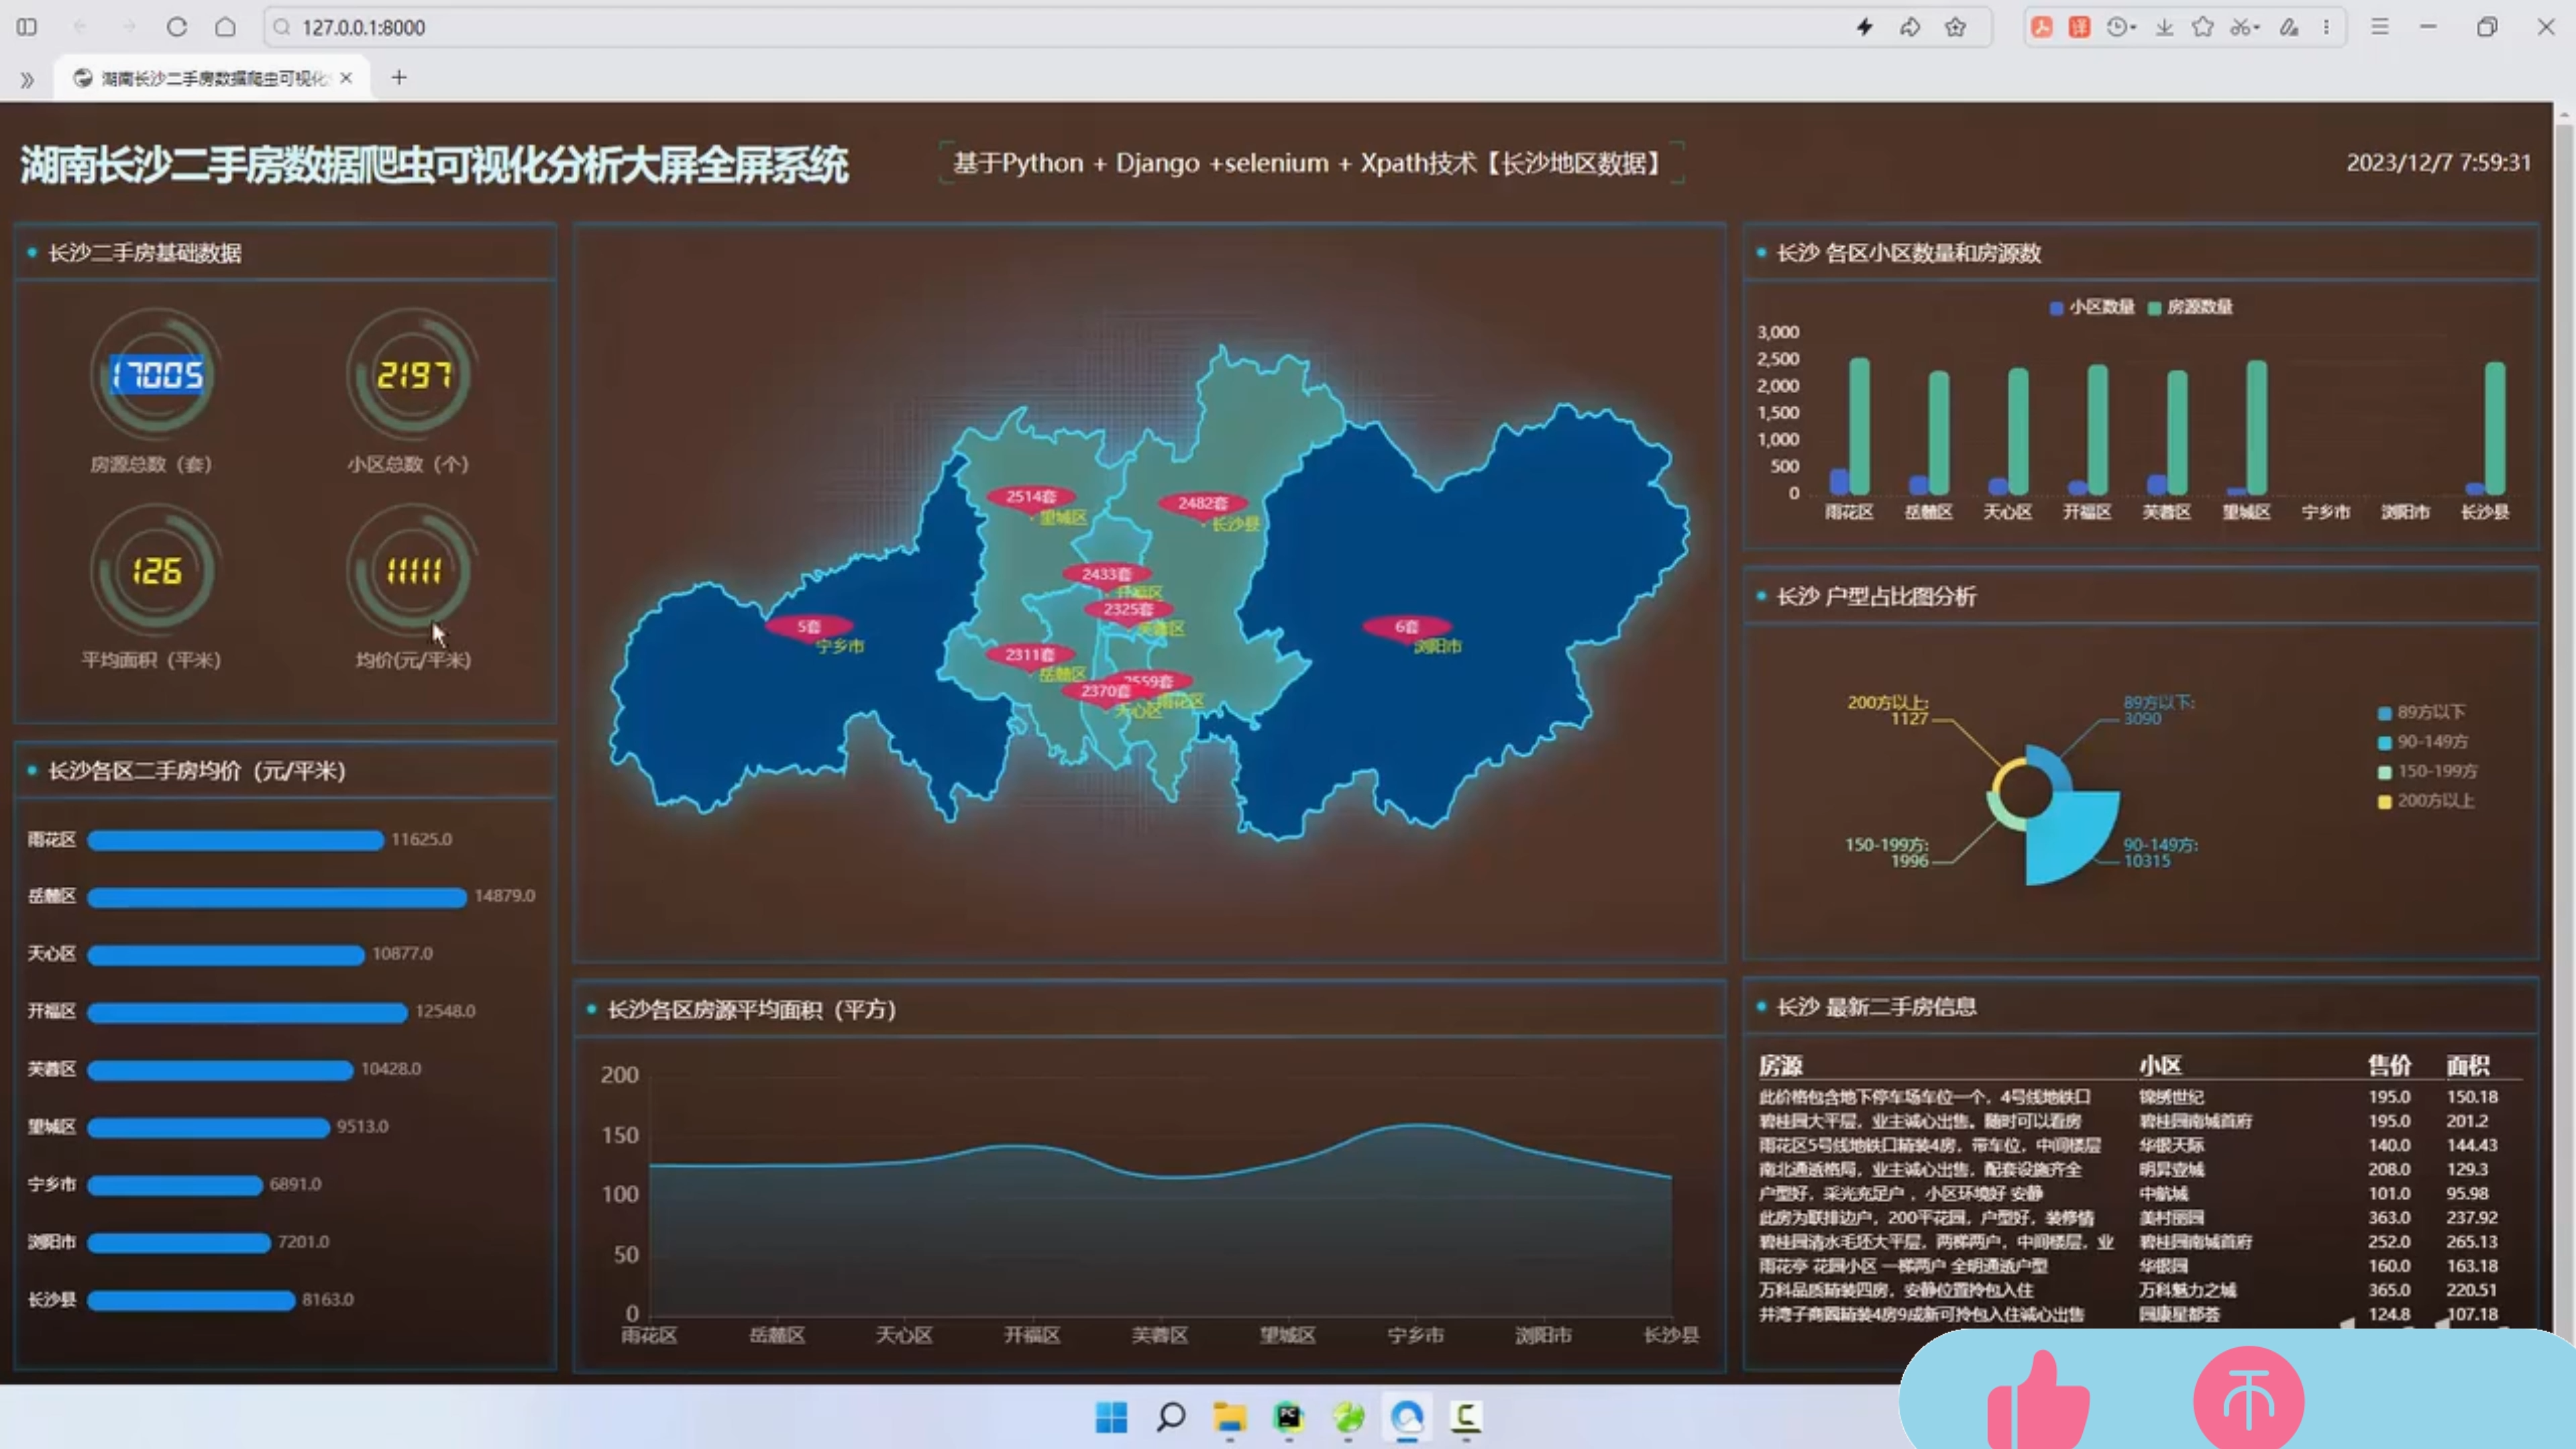
Task: Open a new tab with plus button
Action: (x=399, y=77)
